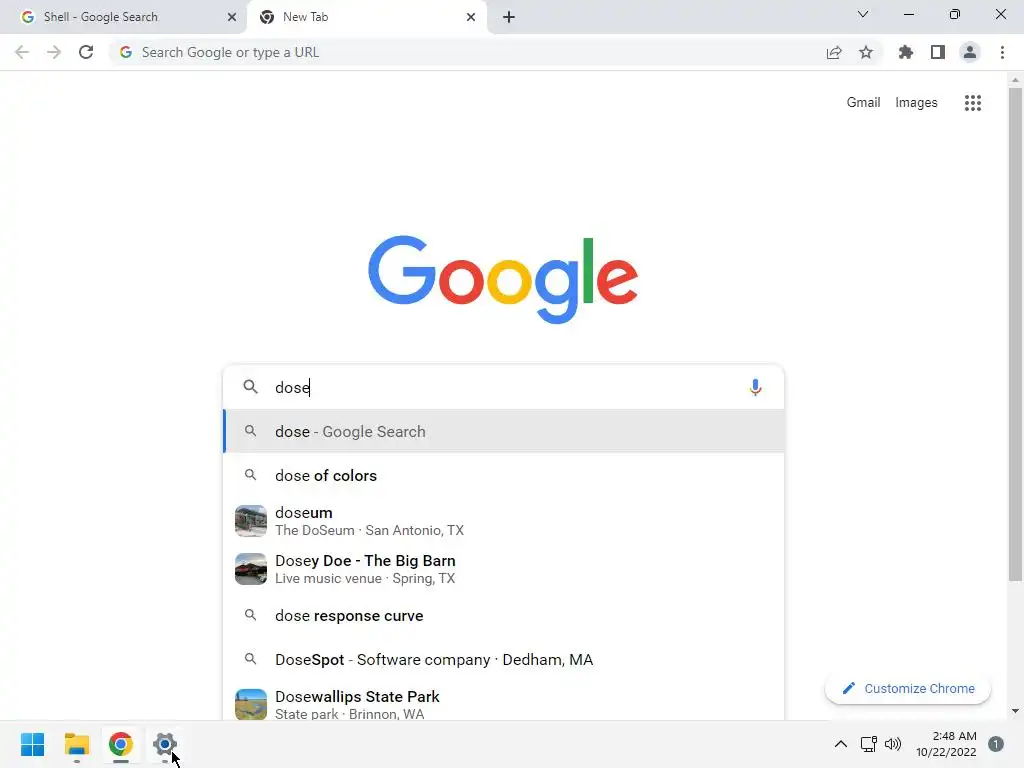Open the Google apps grid
Screen dimensions: 1024x768
coord(972,103)
